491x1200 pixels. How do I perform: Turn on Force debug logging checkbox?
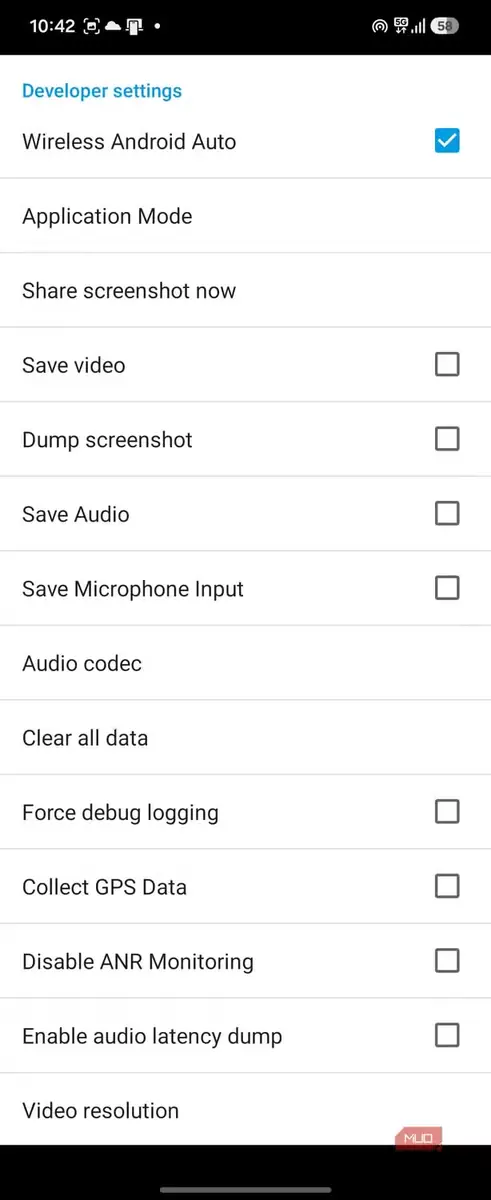(447, 811)
